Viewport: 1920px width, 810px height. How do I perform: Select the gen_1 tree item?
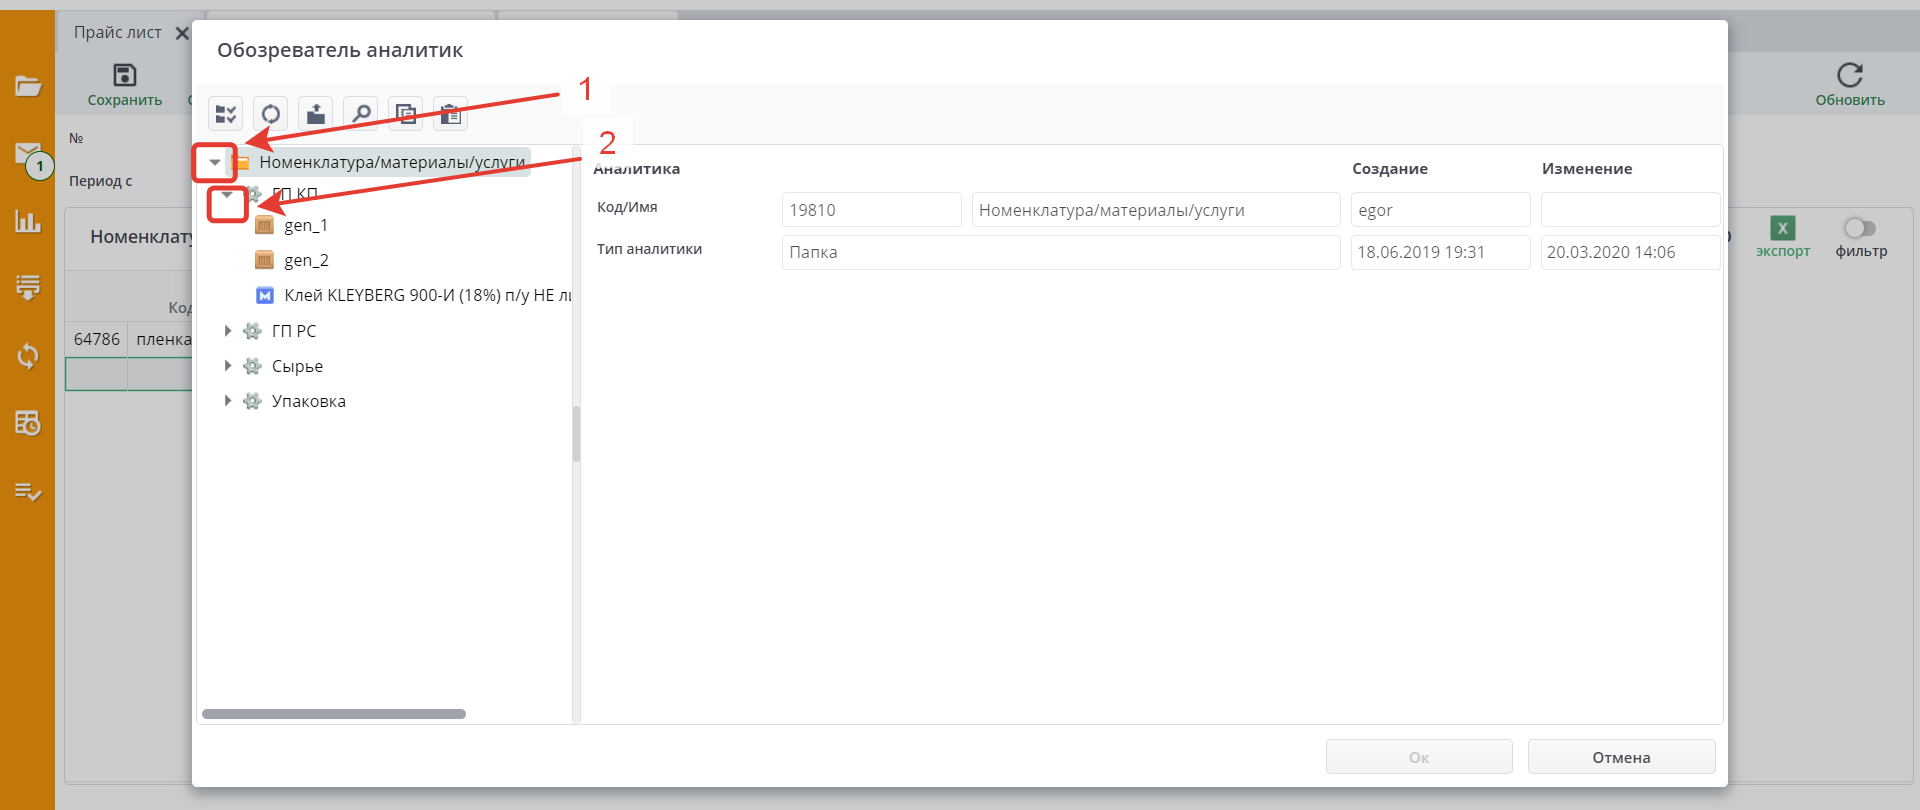click(x=306, y=225)
